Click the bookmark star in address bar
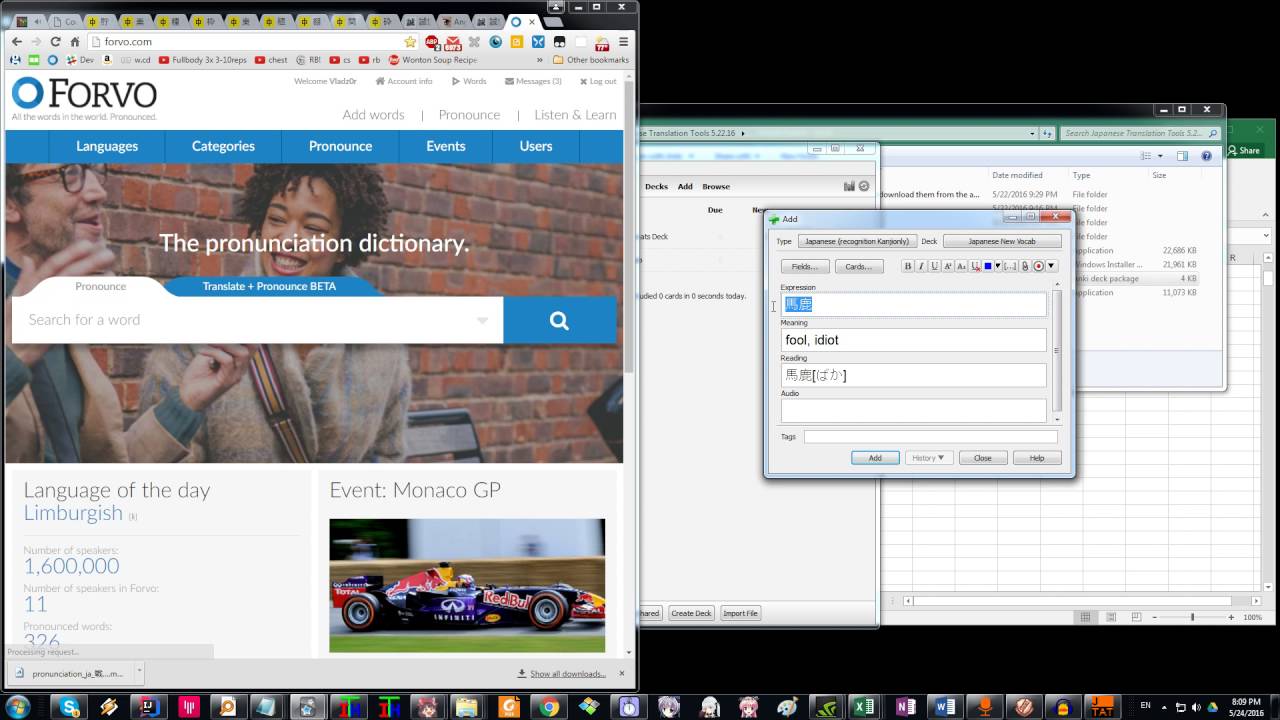This screenshot has height=720, width=1280. (x=410, y=42)
